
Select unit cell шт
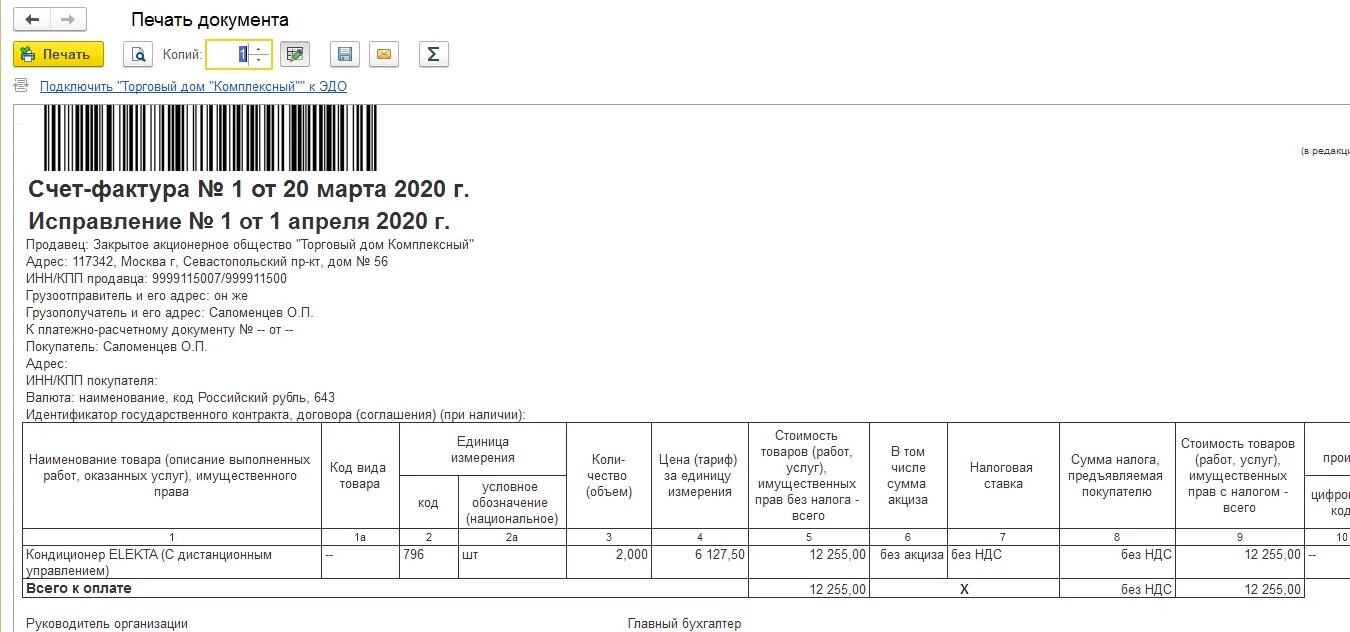point(511,561)
